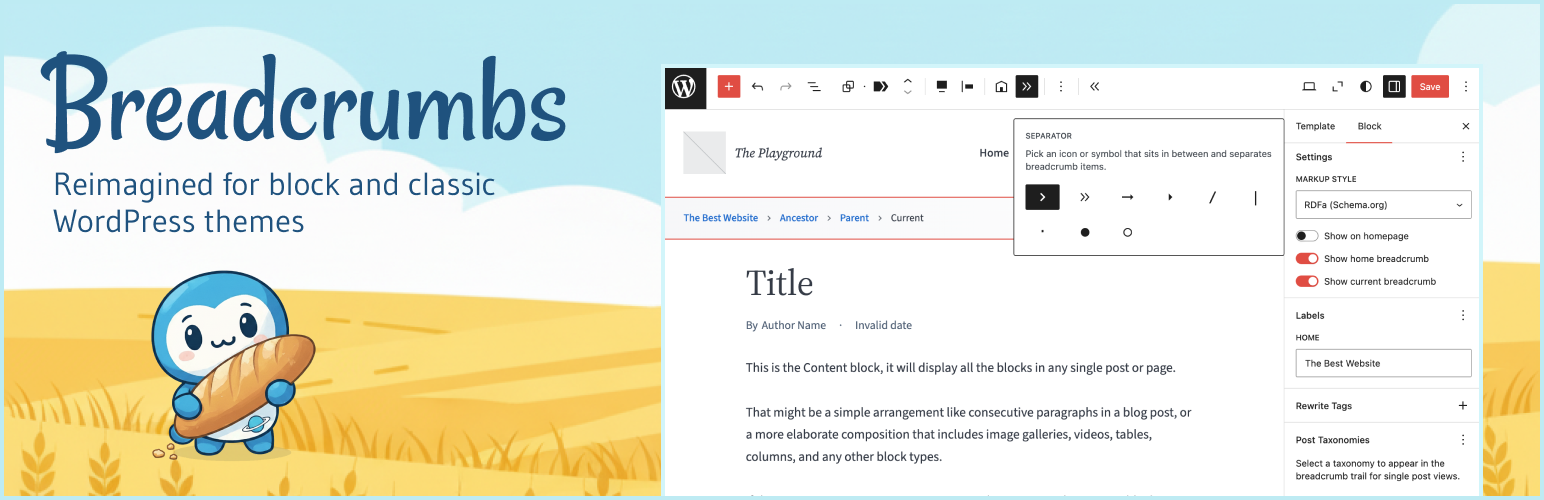This screenshot has width=1544, height=500.
Task: Click the Parent breadcrumb link
Action: click(x=854, y=218)
